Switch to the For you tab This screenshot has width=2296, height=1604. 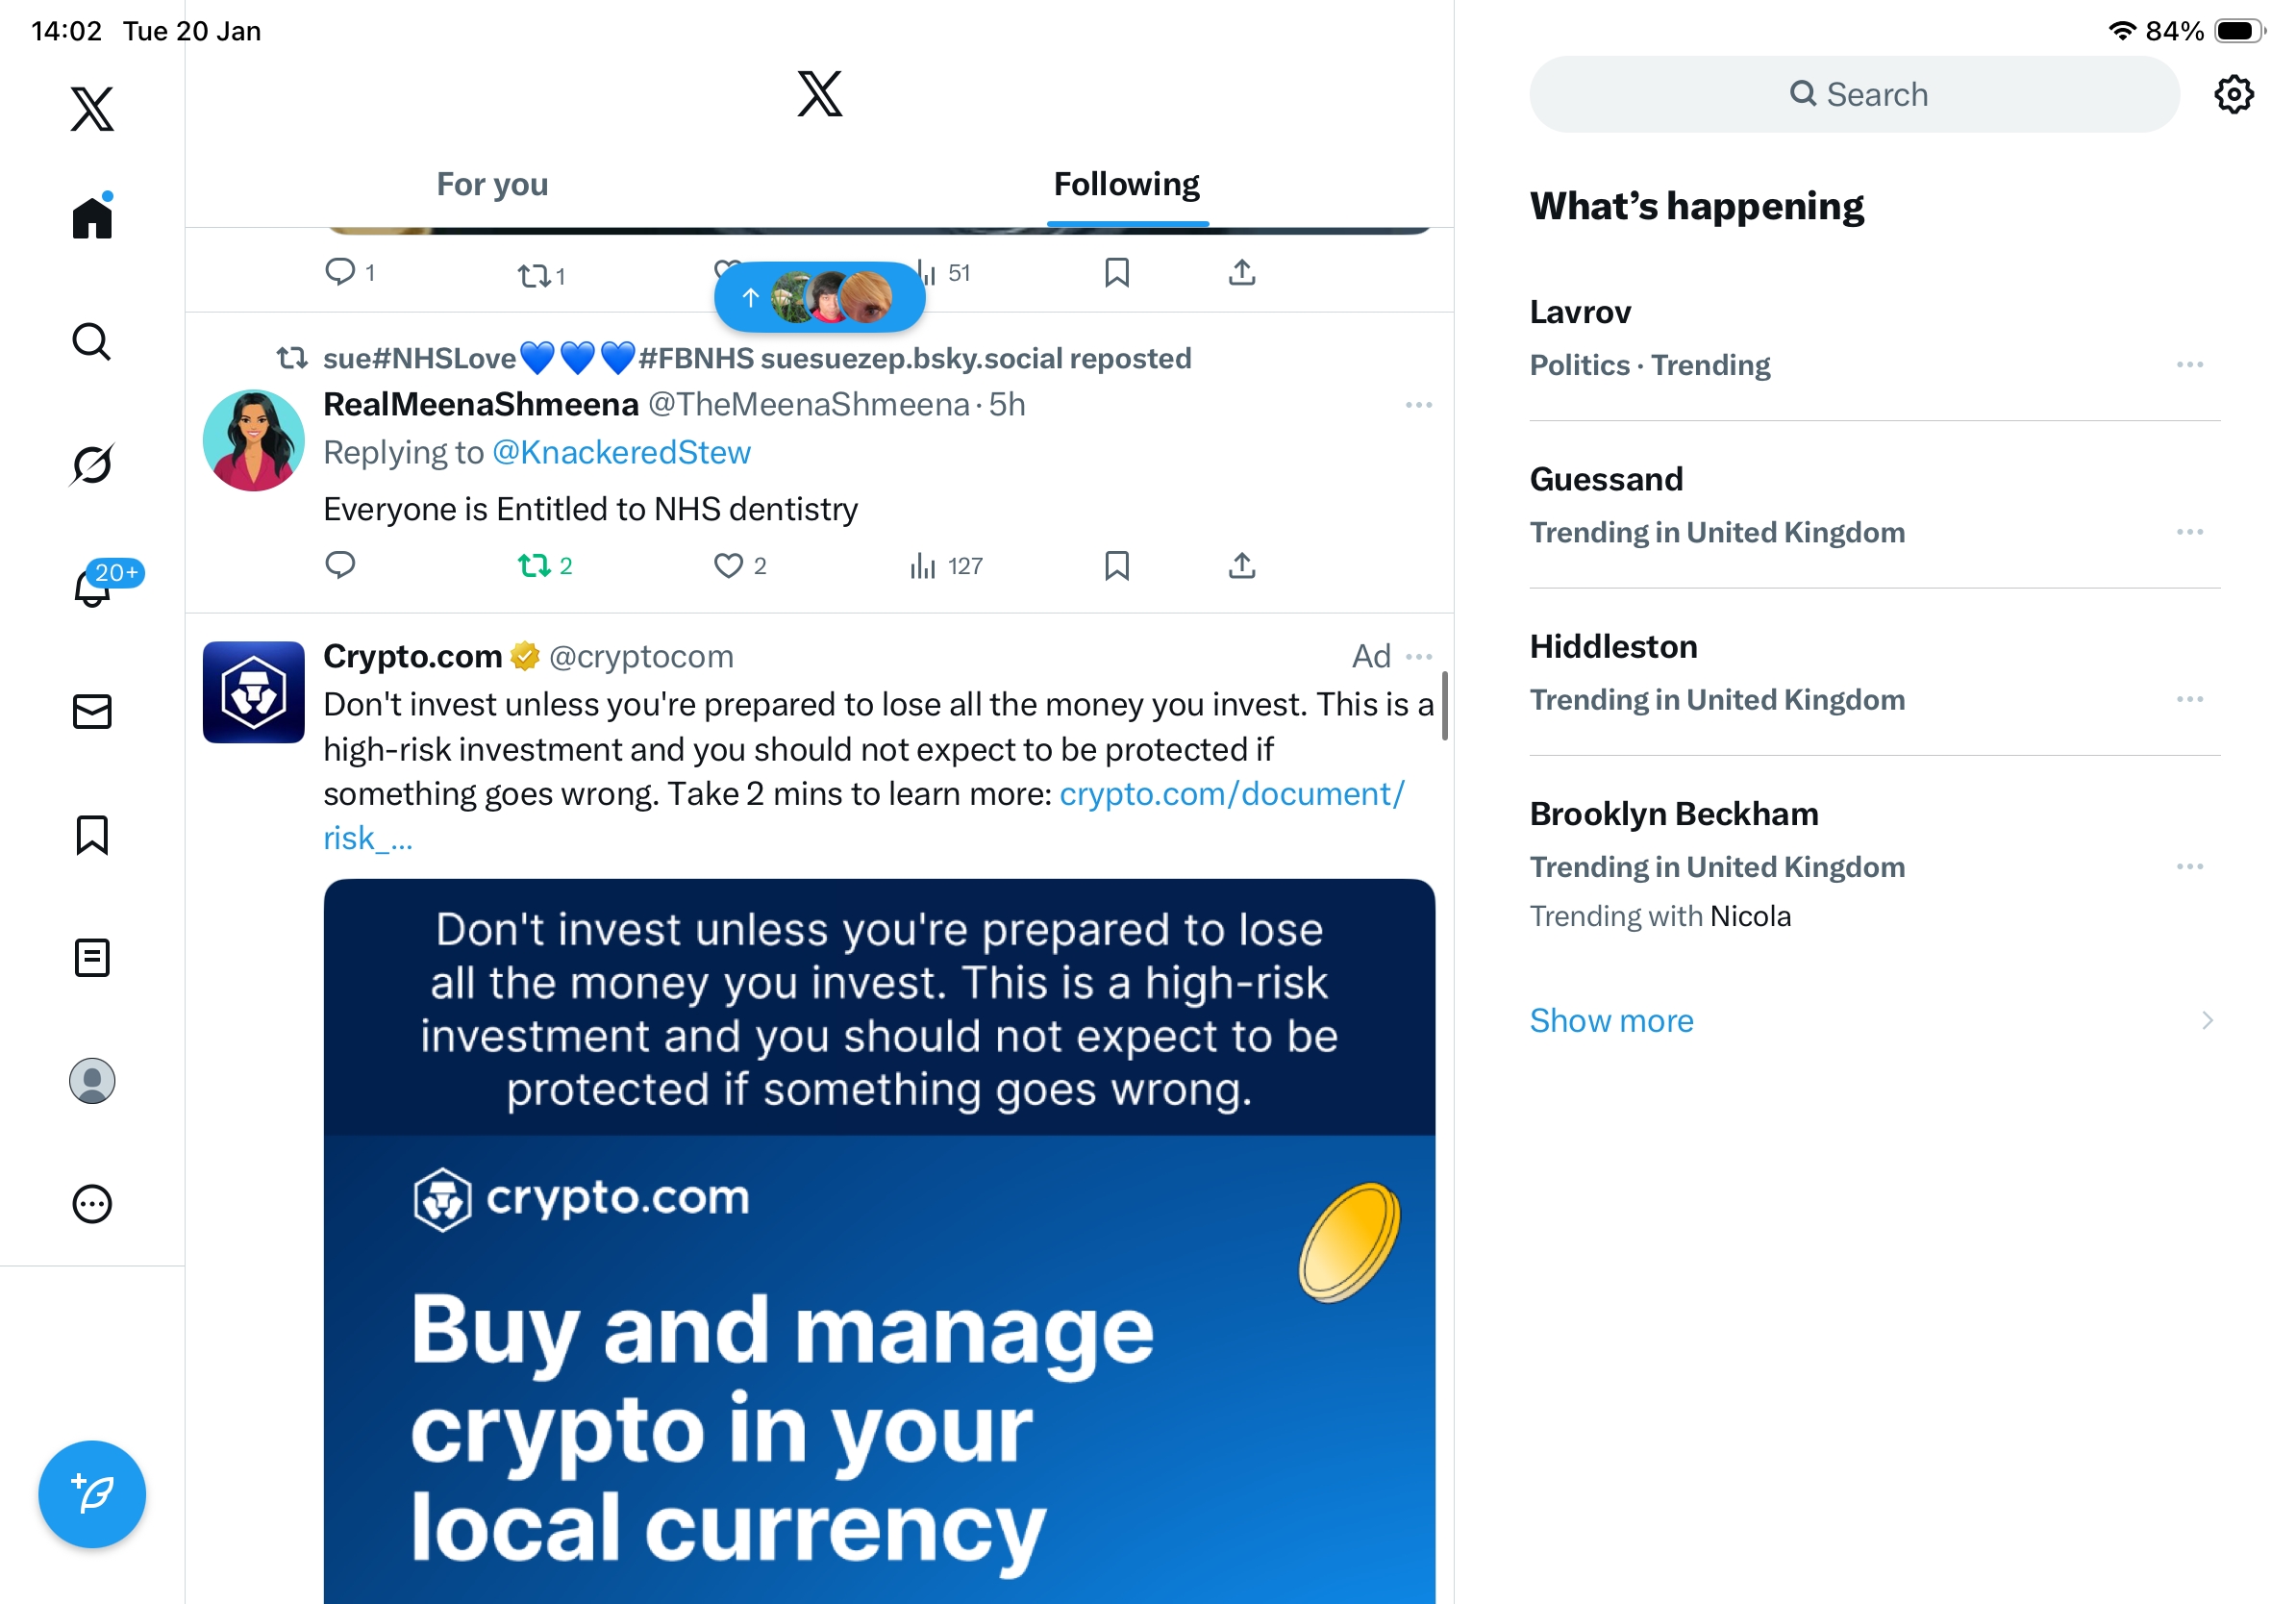click(492, 184)
